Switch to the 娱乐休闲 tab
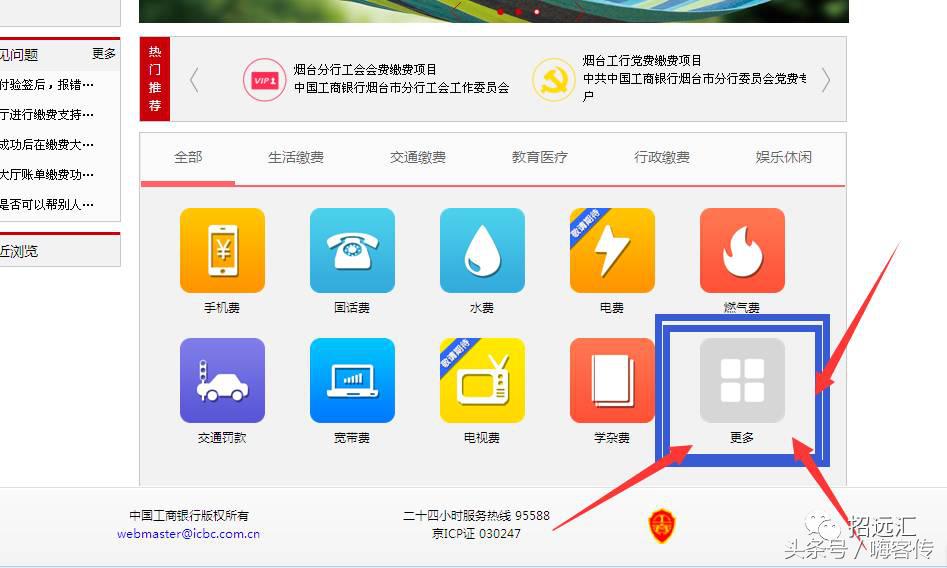 pyautogui.click(x=783, y=157)
